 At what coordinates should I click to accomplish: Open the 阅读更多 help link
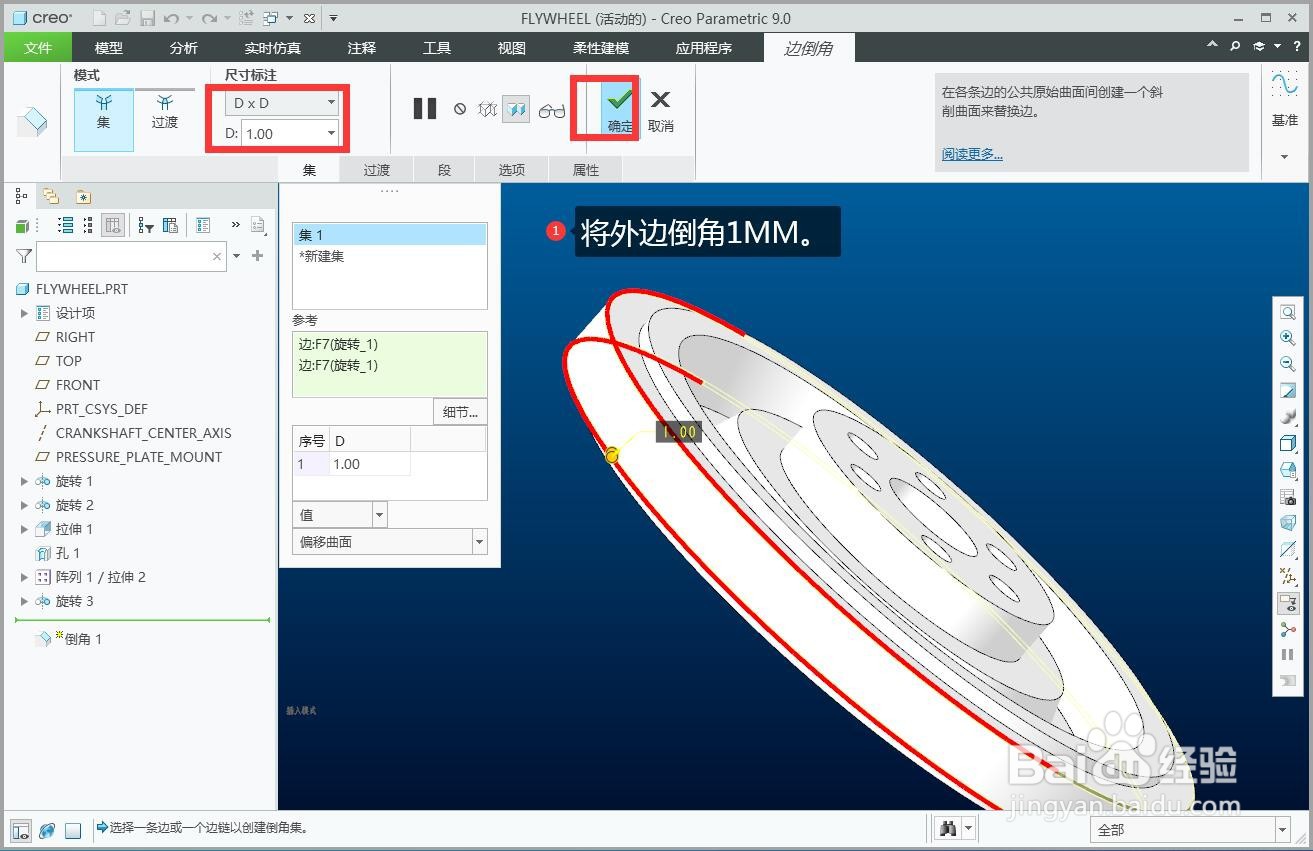point(972,154)
